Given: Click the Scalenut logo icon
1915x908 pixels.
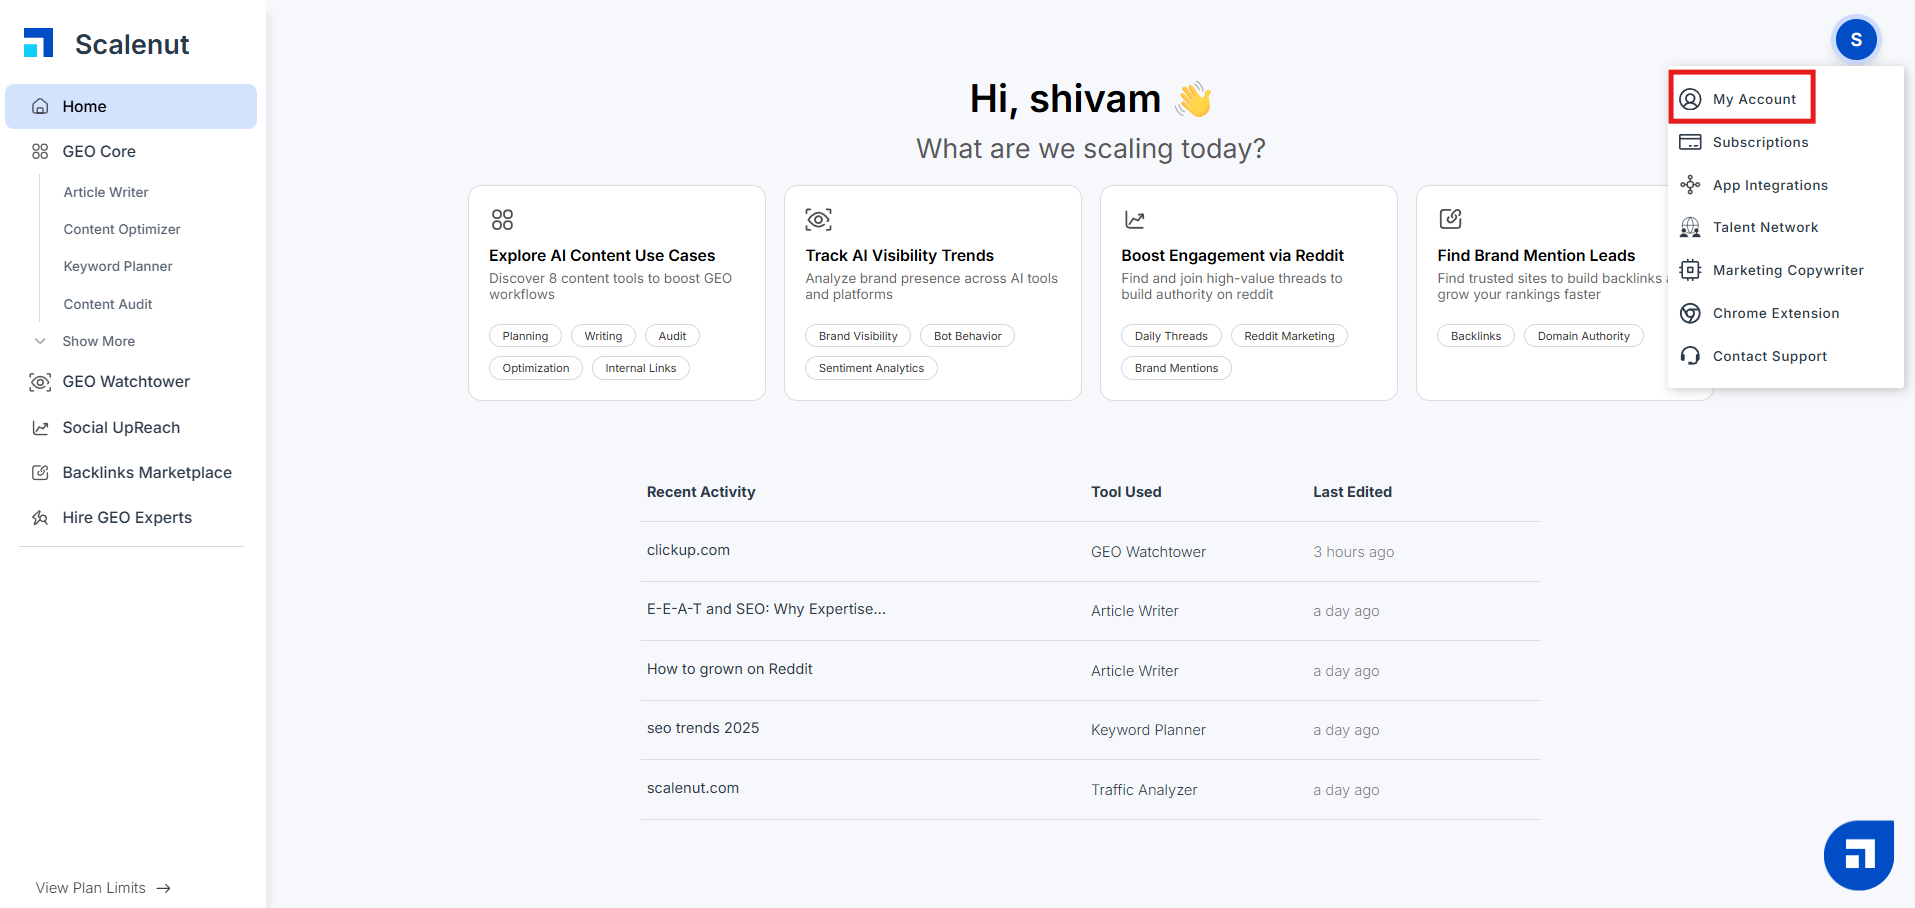Looking at the screenshot, I should [38, 43].
